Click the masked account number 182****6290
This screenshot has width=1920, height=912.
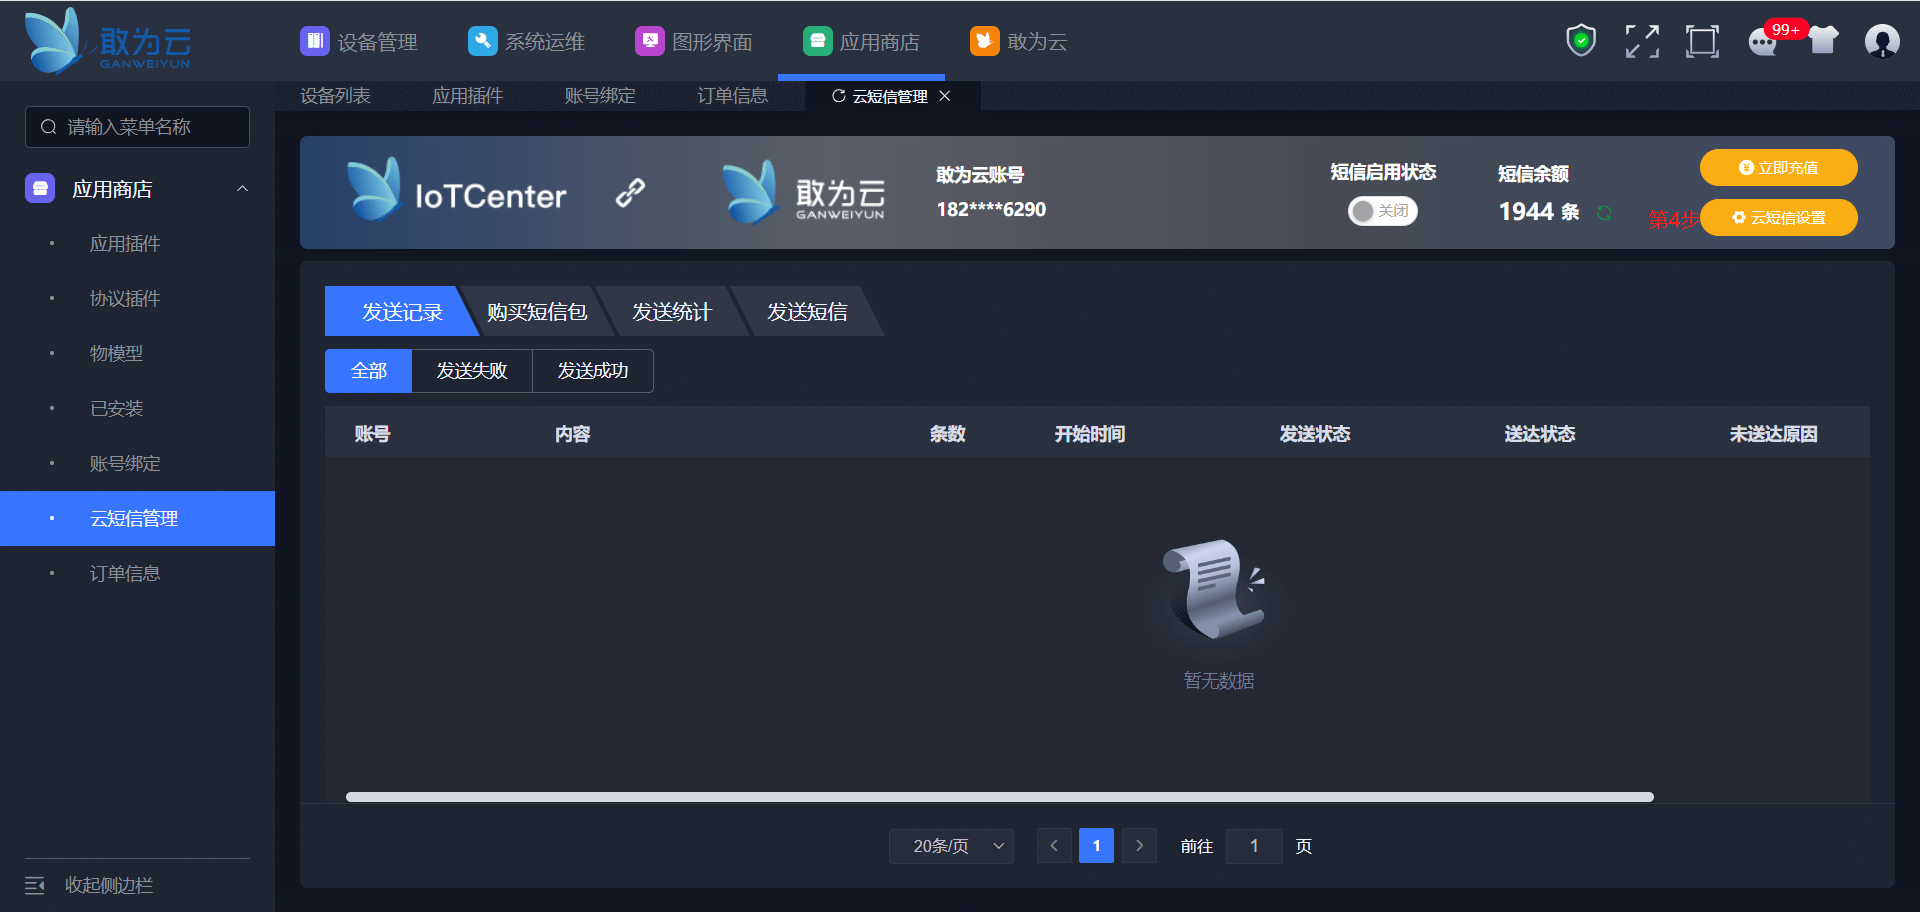point(991,210)
